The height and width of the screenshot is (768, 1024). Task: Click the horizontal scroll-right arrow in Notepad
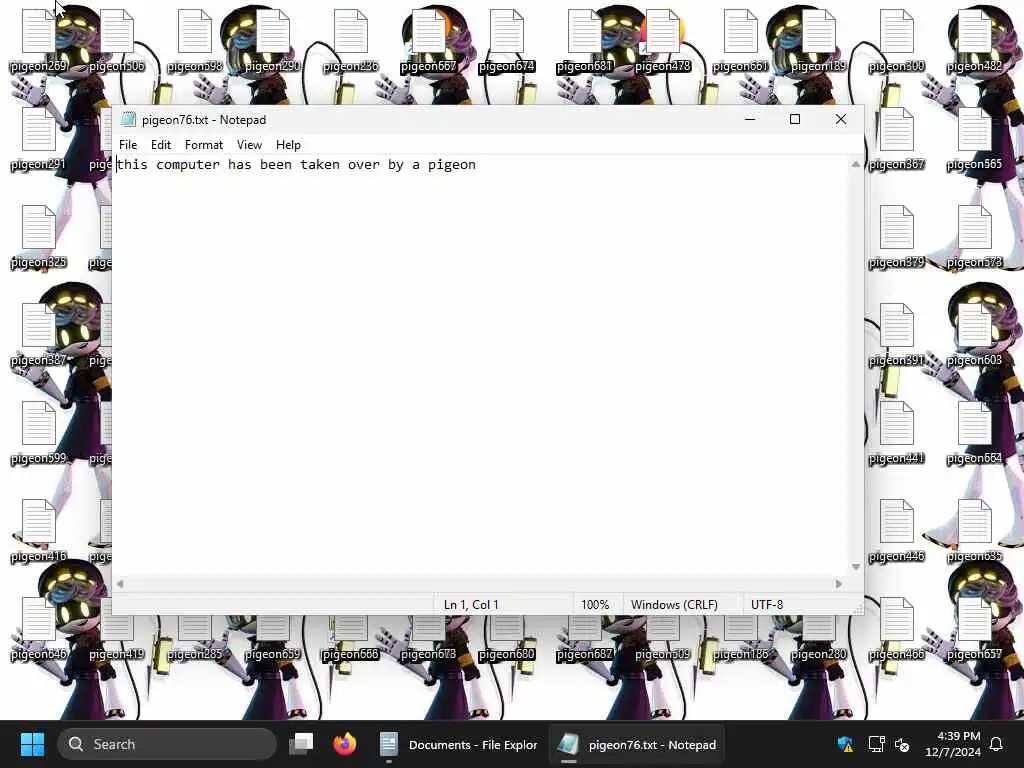(x=839, y=584)
